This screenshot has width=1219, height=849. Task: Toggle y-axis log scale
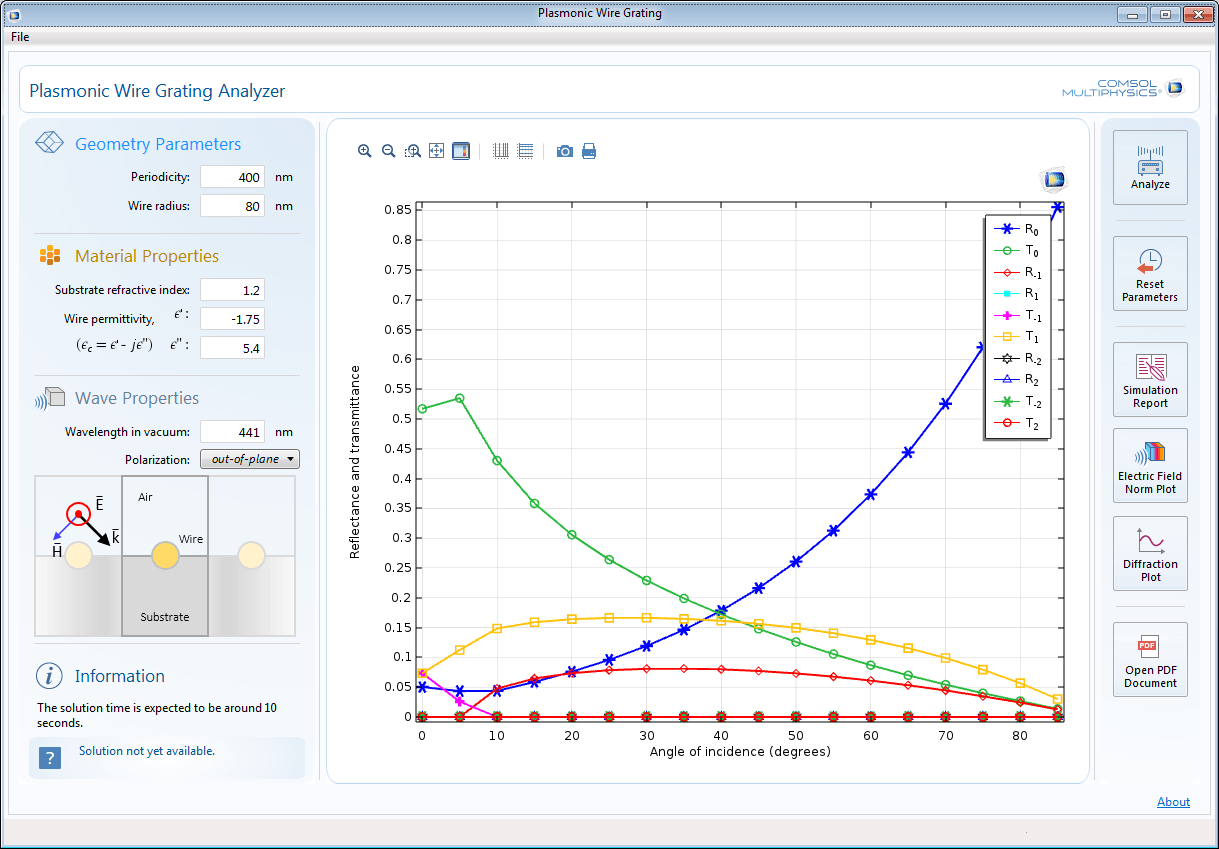[x=525, y=151]
